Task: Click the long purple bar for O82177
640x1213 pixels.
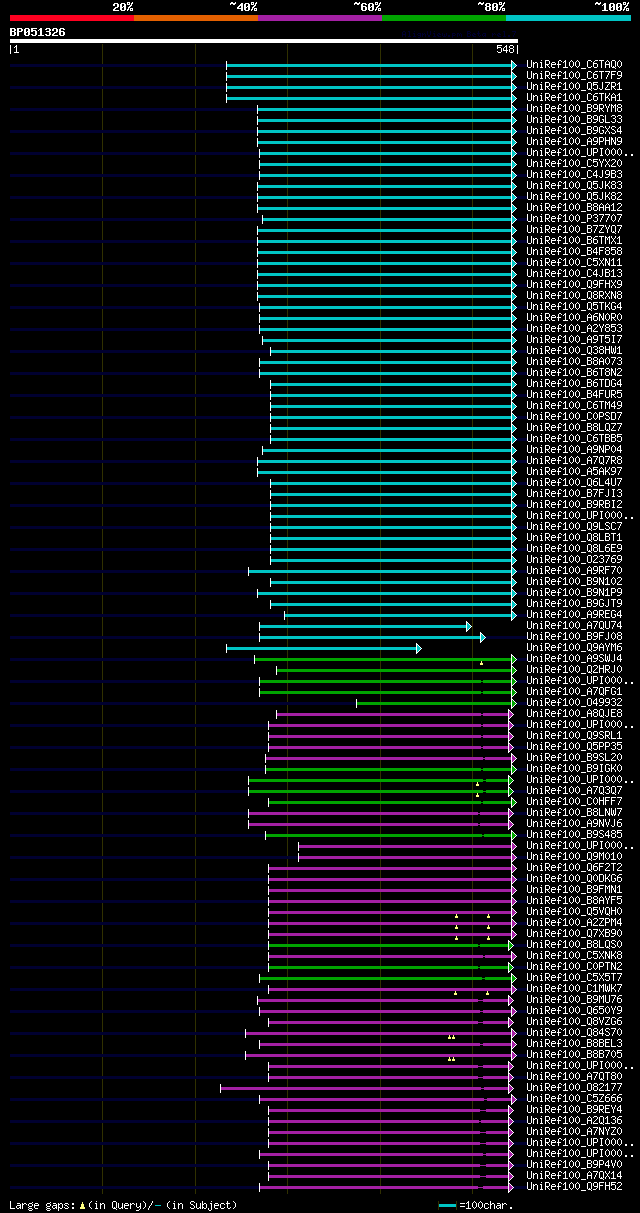Action: click(366, 1088)
